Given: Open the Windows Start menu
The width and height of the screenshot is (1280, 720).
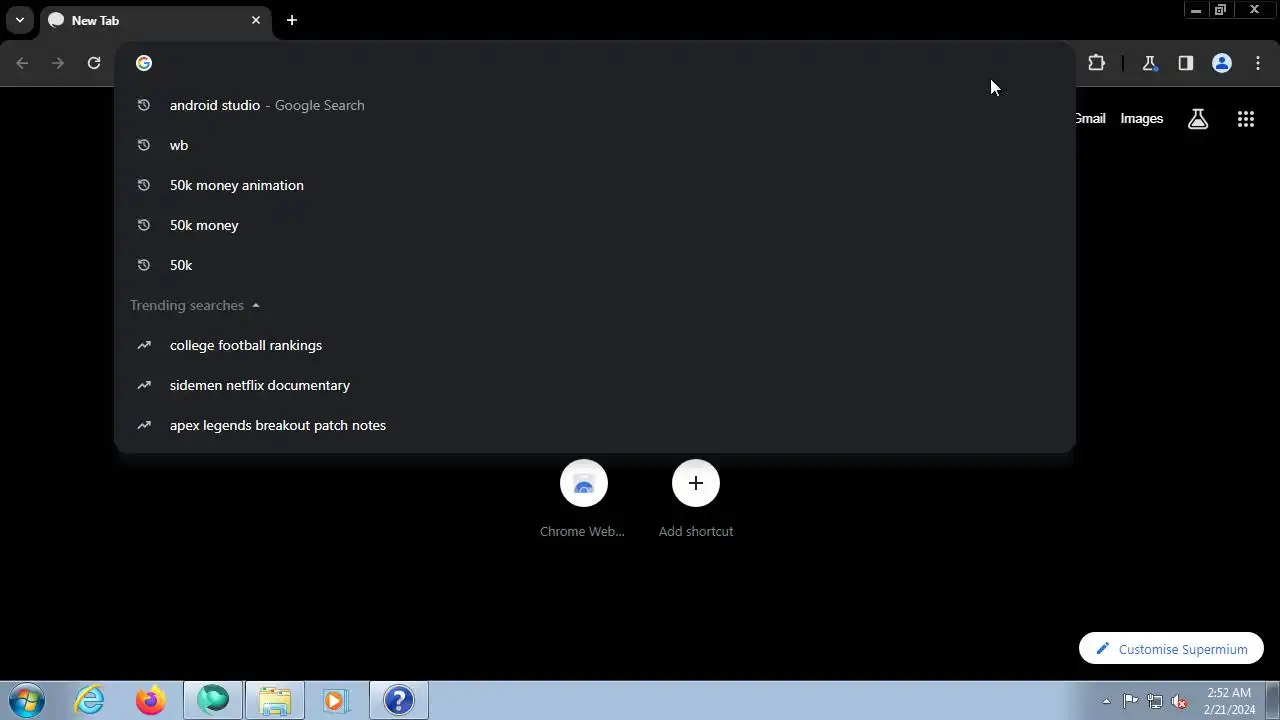Looking at the screenshot, I should [x=26, y=700].
